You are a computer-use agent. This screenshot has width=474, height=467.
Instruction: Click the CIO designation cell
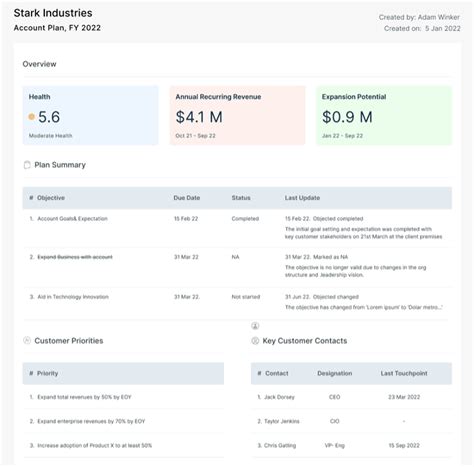[335, 421]
